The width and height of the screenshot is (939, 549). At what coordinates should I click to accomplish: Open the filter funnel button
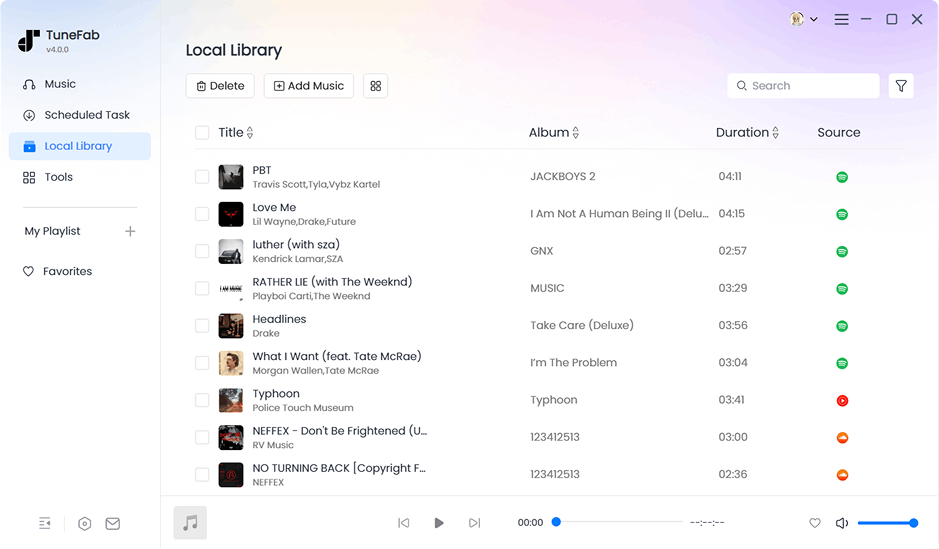(901, 86)
